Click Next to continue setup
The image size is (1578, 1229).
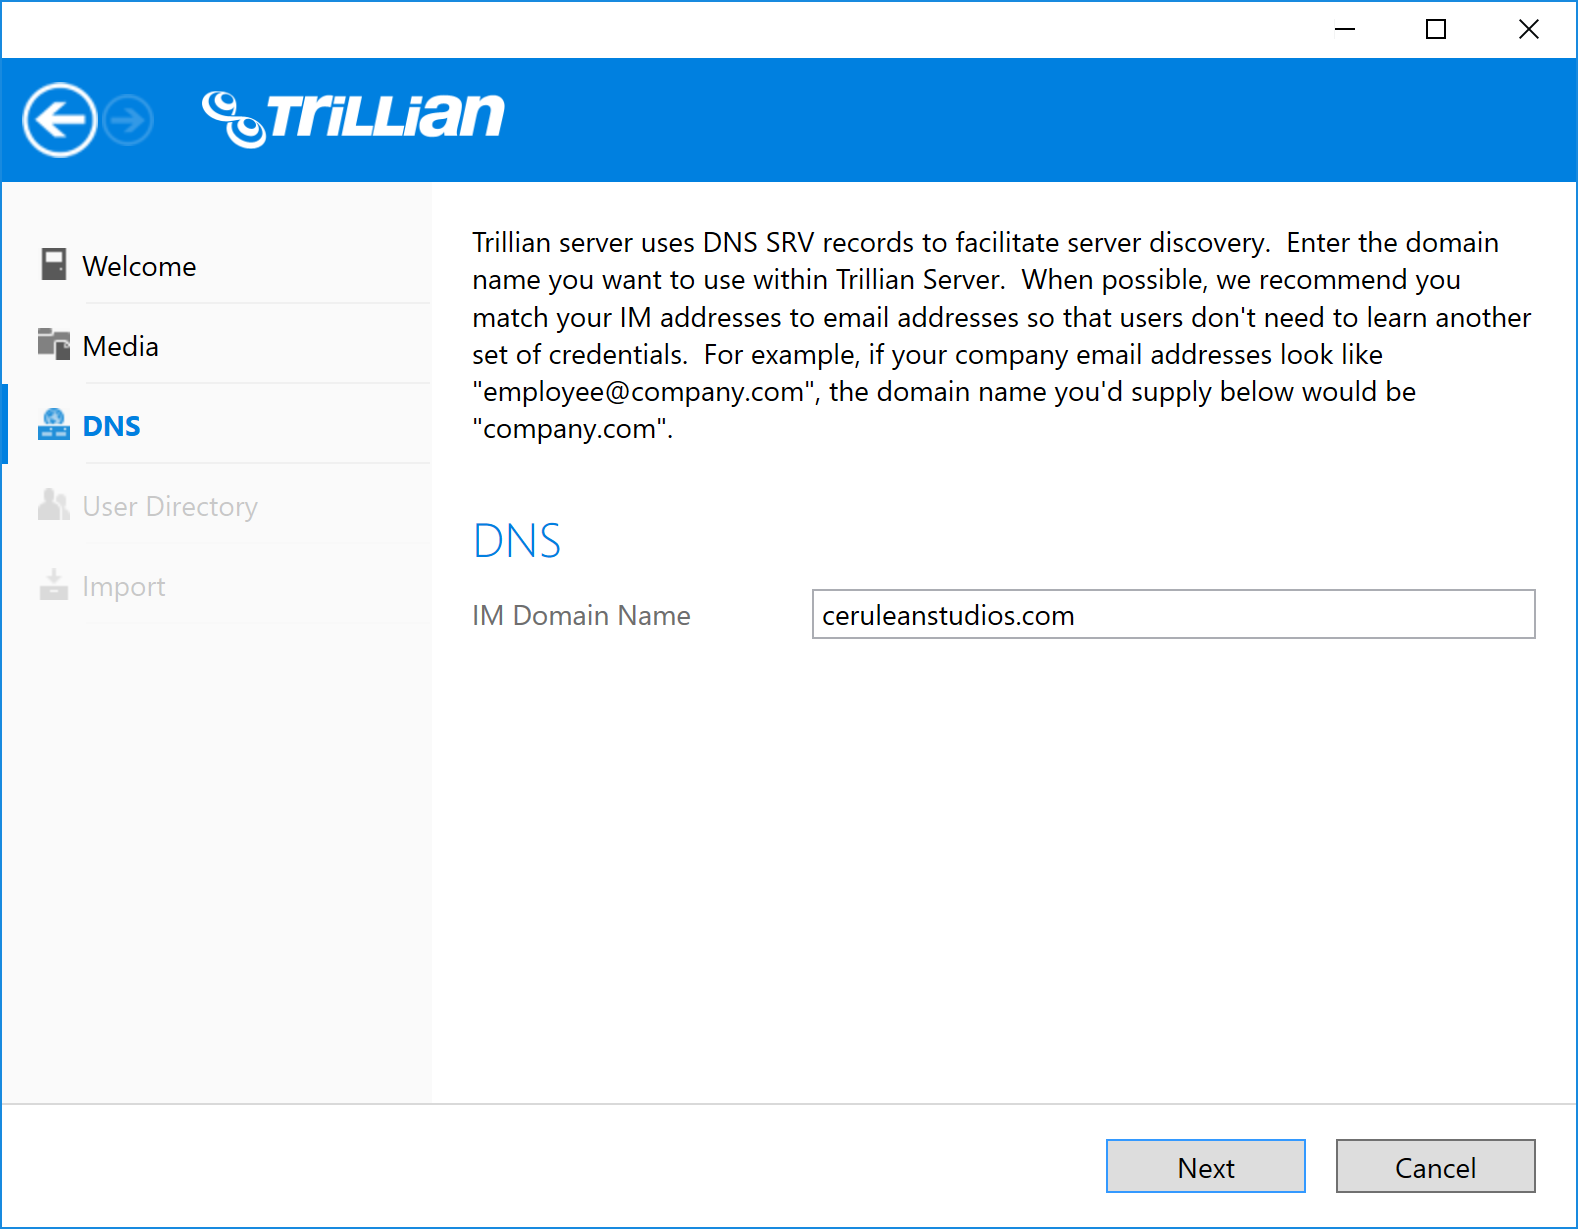tap(1206, 1166)
